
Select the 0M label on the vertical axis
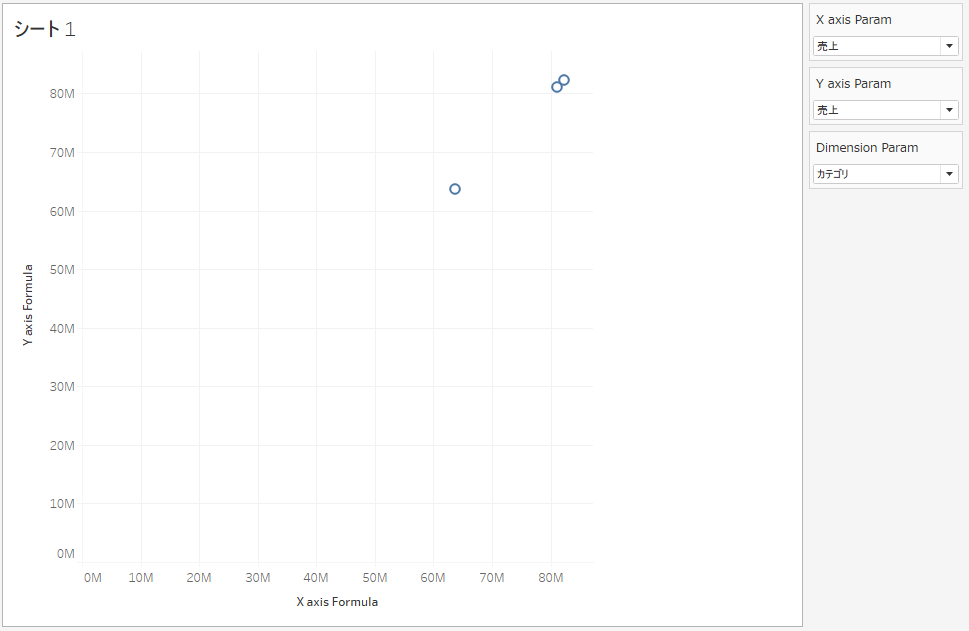tap(66, 553)
